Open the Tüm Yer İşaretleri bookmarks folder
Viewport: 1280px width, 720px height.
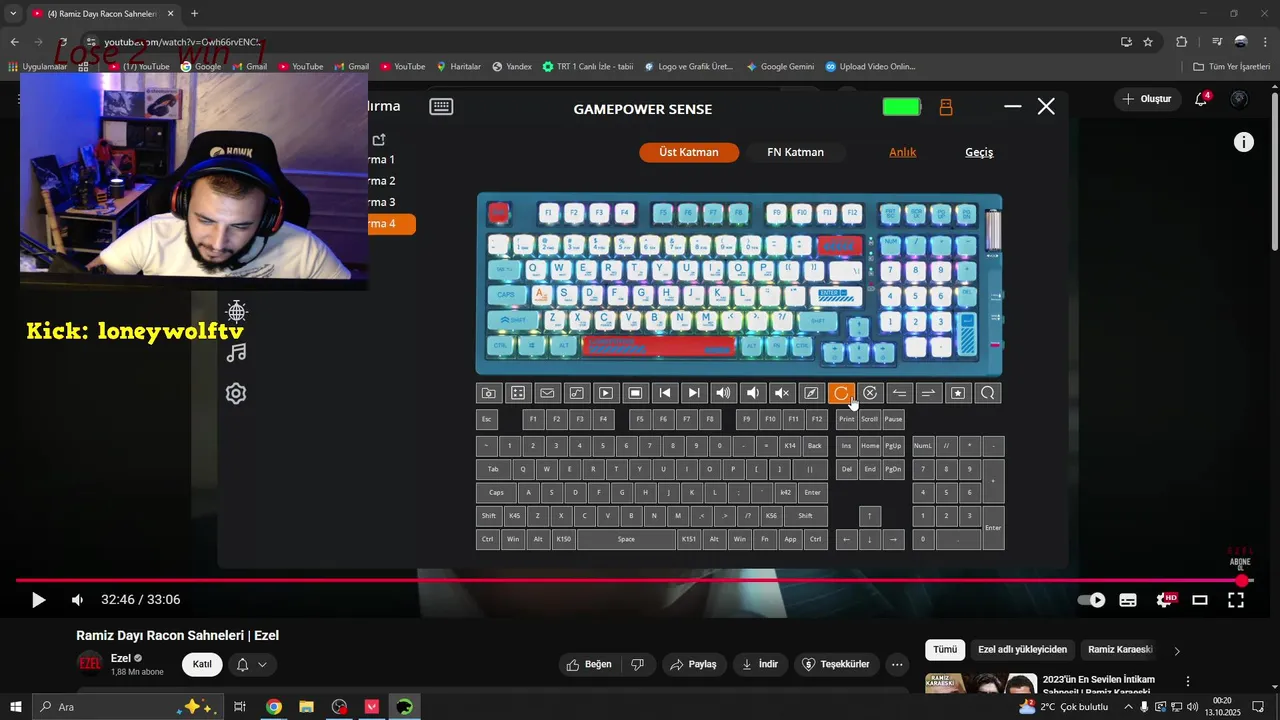pos(1231,67)
